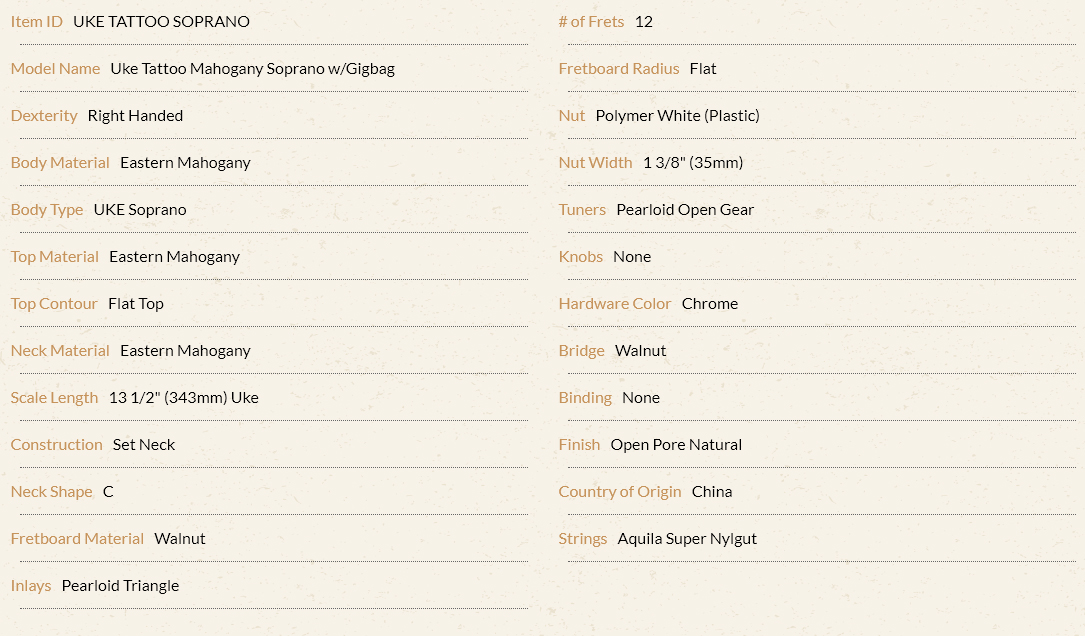This screenshot has width=1085, height=636.
Task: Click the Fretboard Material label
Action: (77, 538)
